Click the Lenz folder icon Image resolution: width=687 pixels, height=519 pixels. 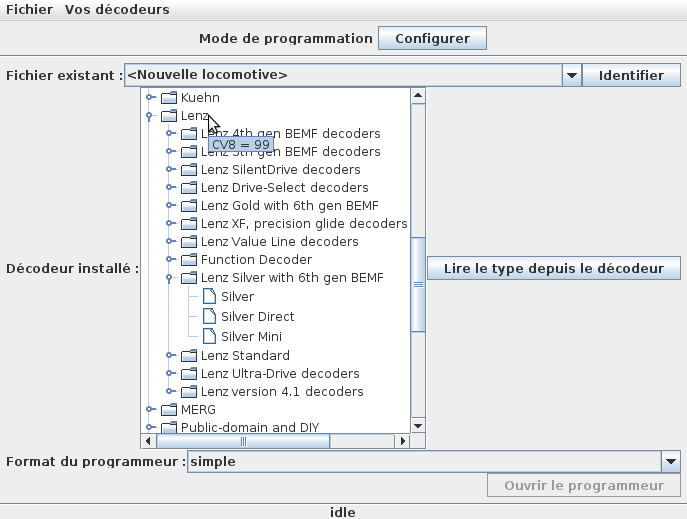(x=169, y=116)
